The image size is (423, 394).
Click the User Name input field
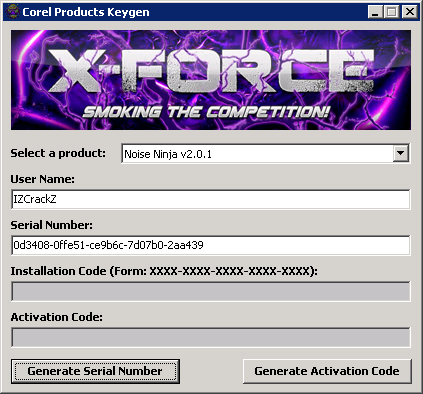211,199
